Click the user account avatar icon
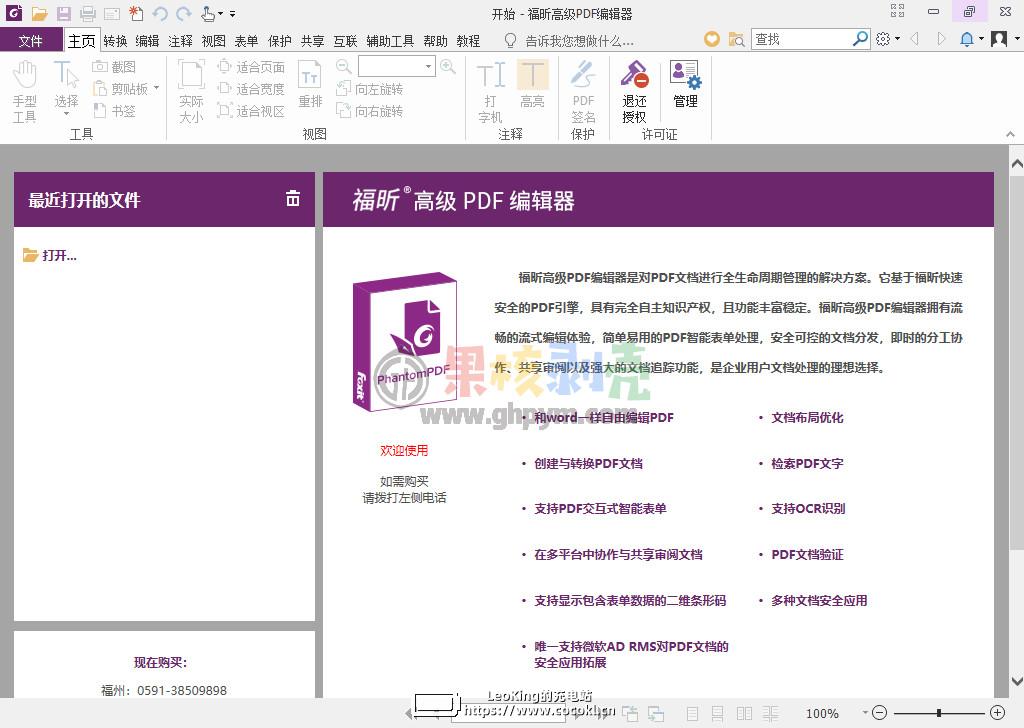 click(999, 39)
